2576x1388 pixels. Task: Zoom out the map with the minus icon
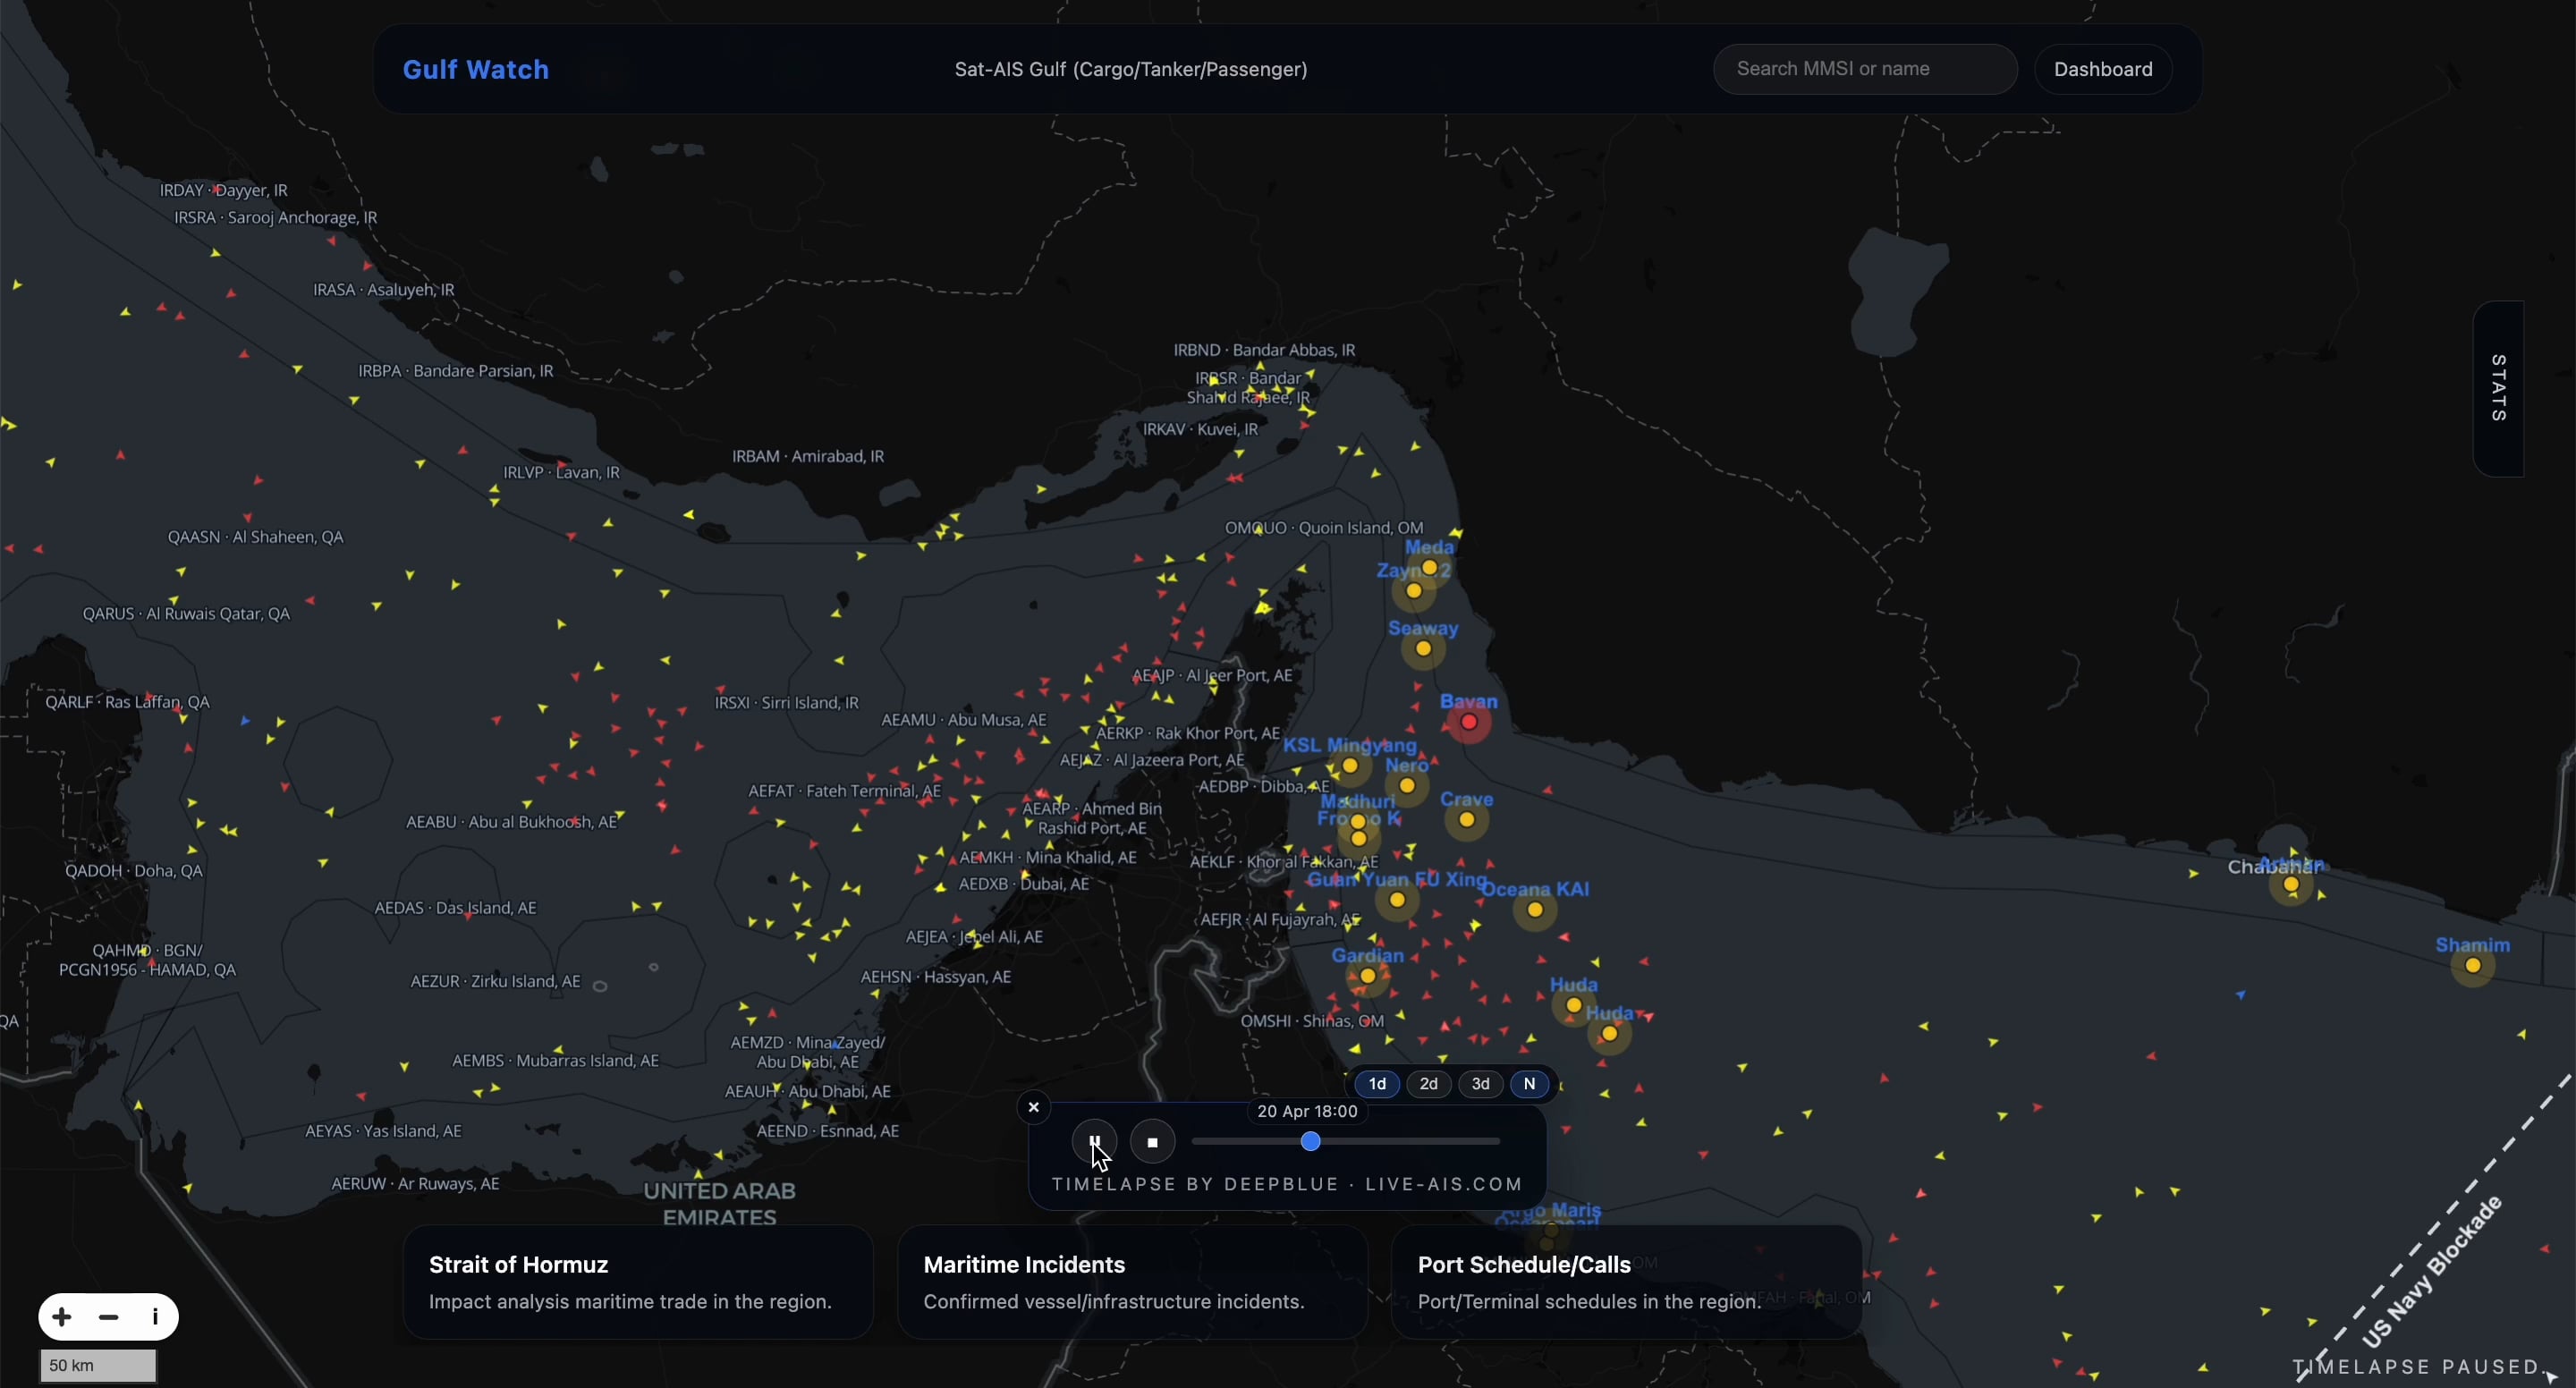pos(109,1317)
